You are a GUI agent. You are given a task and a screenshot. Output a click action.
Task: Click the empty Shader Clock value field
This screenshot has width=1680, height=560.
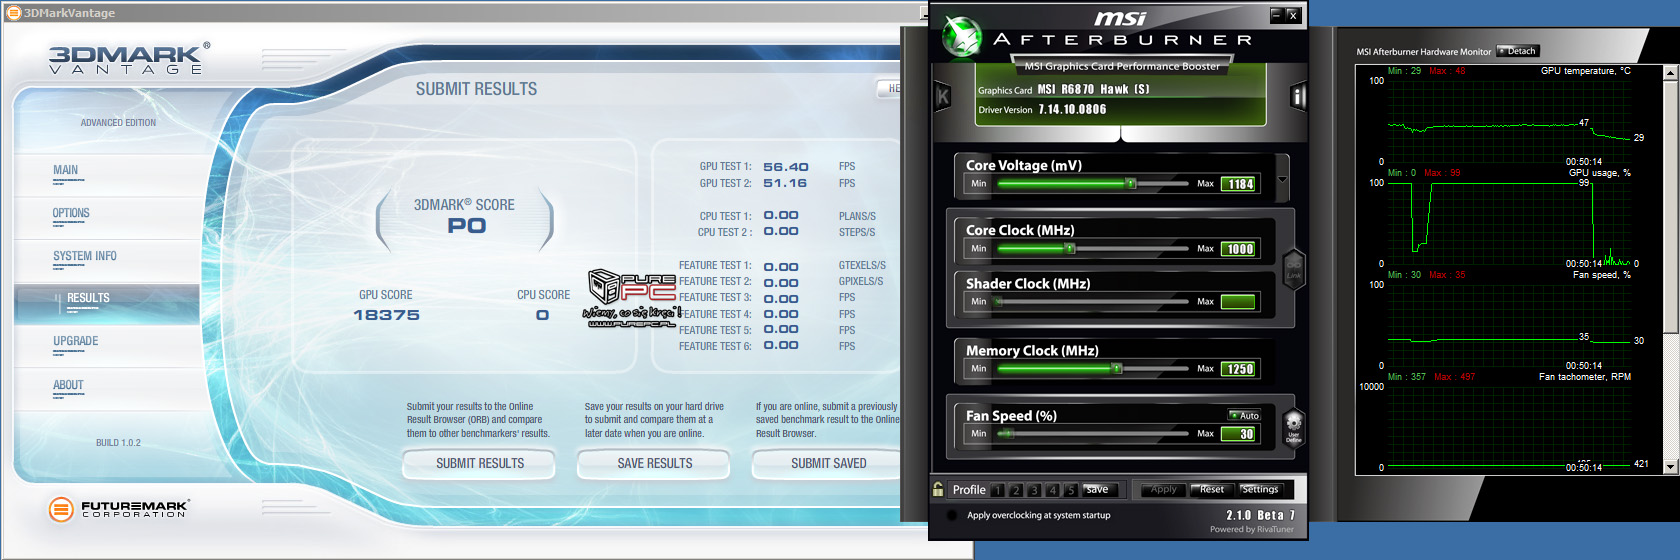point(1238,302)
